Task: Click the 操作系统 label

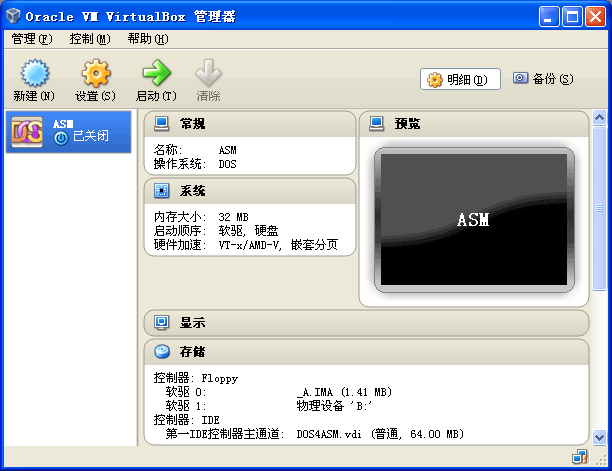Action: click(x=180, y=164)
